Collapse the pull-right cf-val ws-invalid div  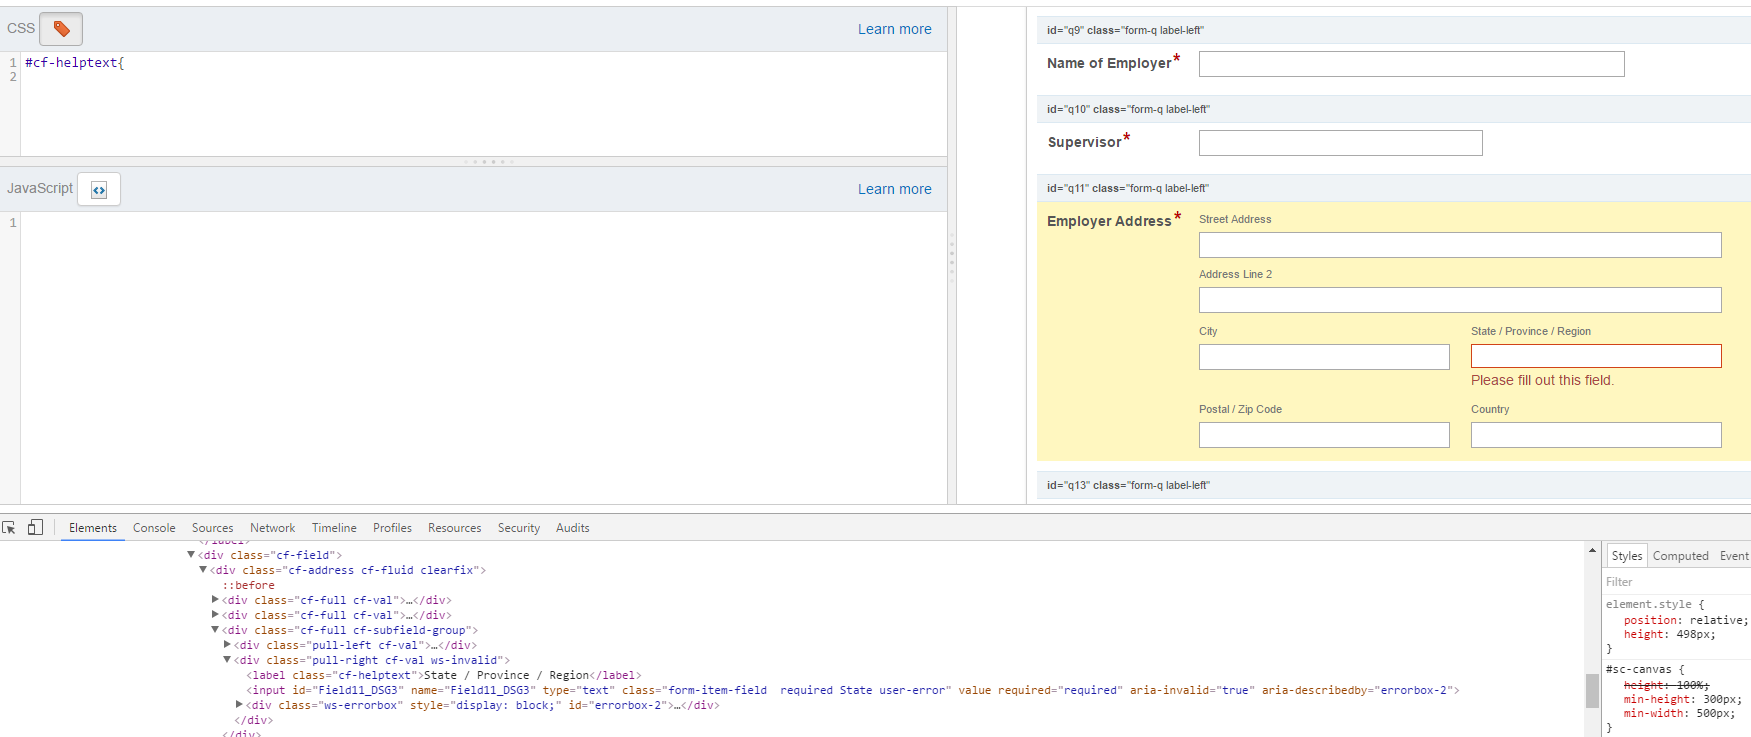coord(227,659)
